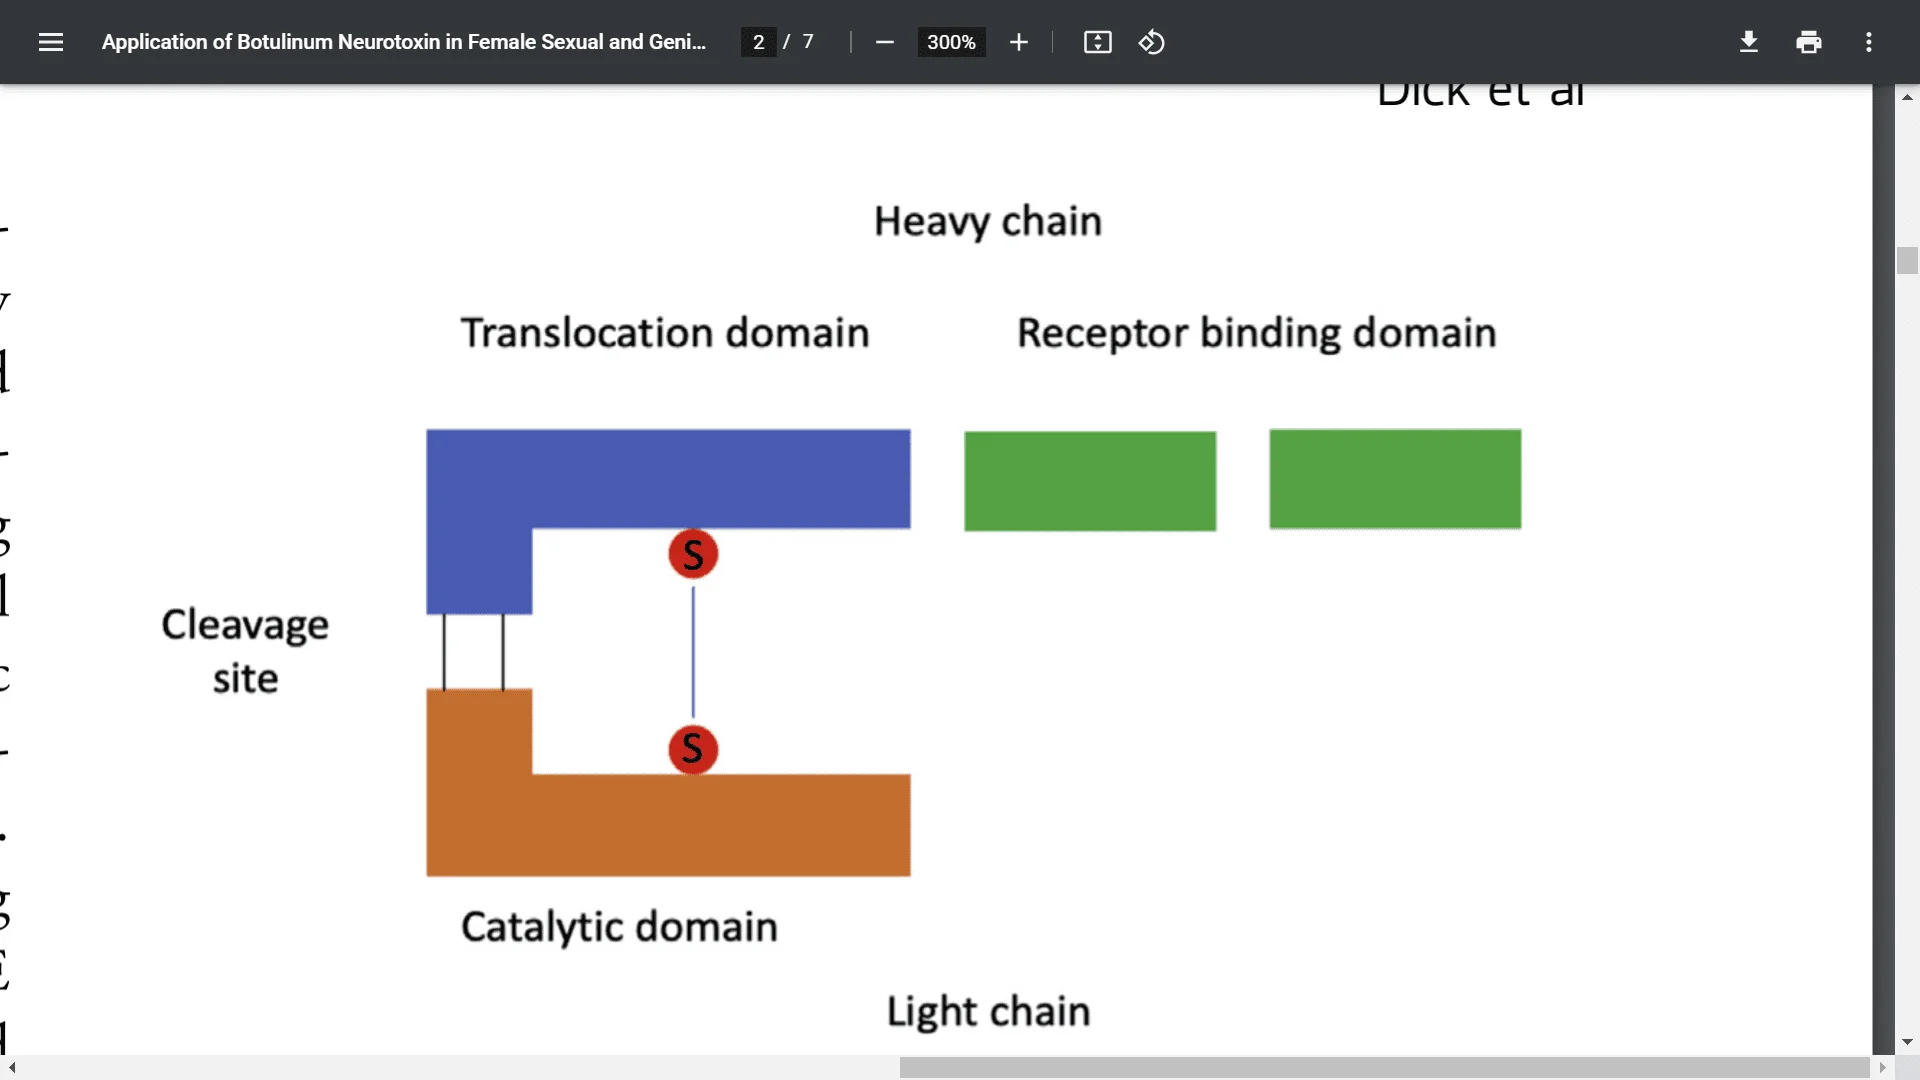The height and width of the screenshot is (1080, 1920).
Task: Click the scroll down arrow
Action: pyautogui.click(x=1907, y=1042)
